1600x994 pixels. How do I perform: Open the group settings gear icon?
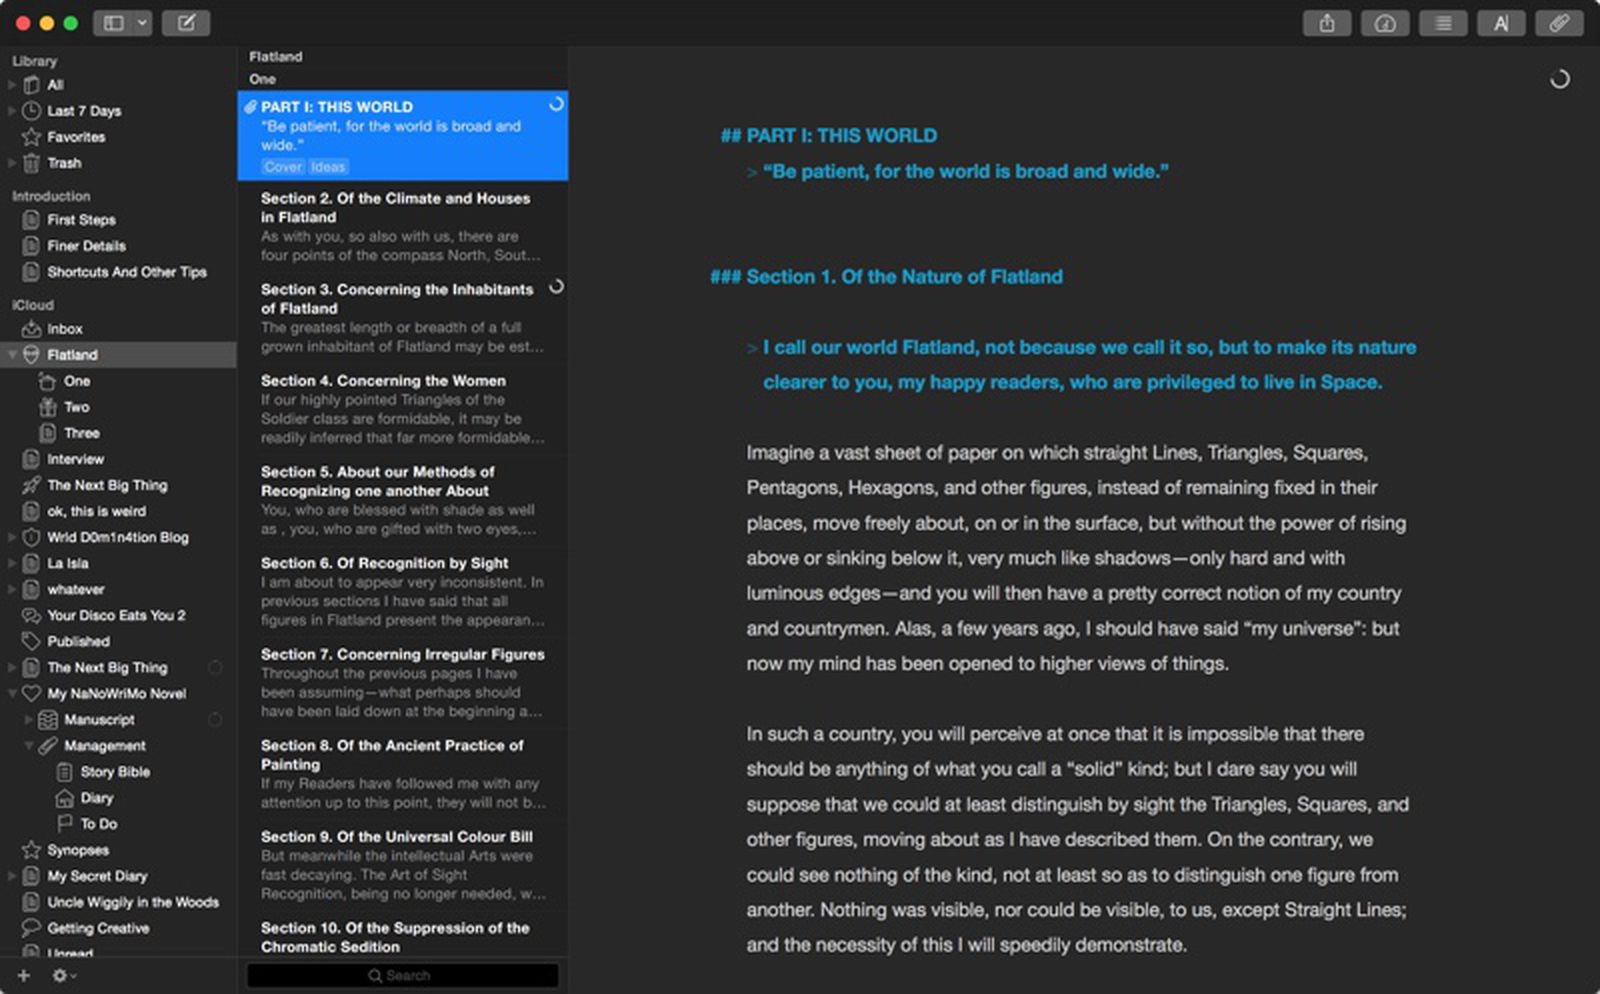tap(62, 975)
